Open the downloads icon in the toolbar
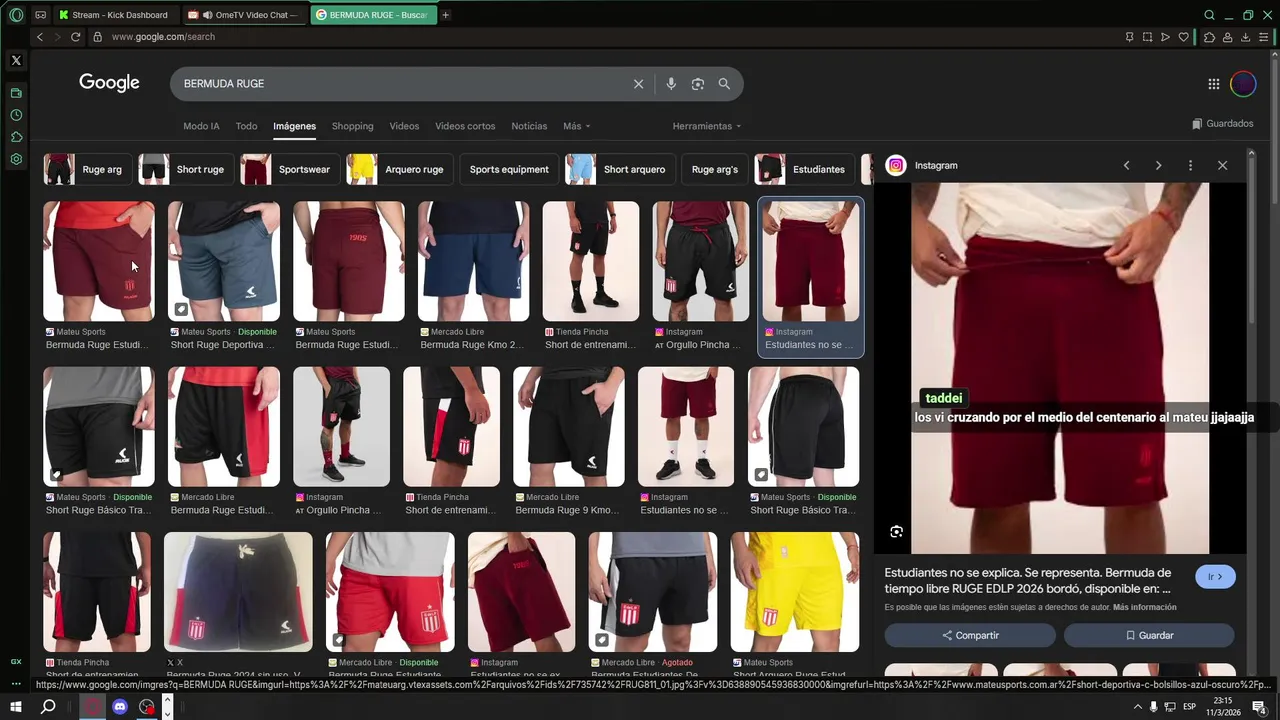This screenshot has width=1280, height=720. click(1246, 37)
